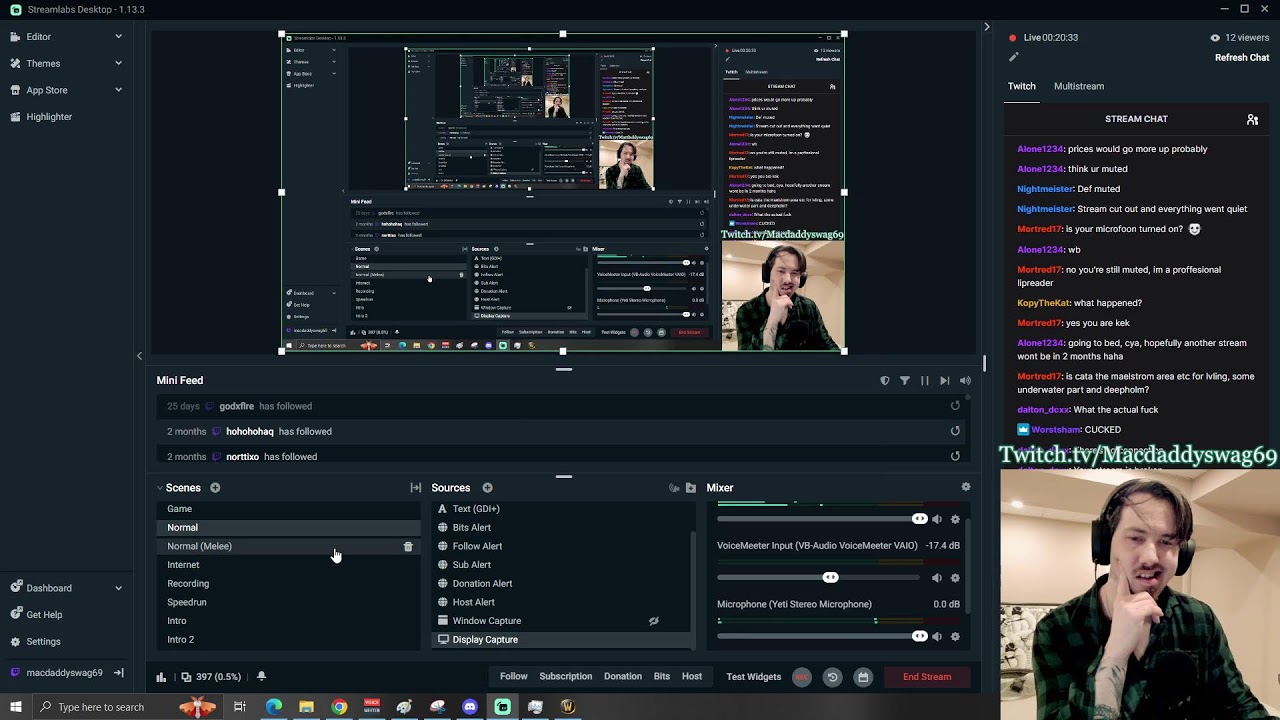Click the REC recording button

pyautogui.click(x=801, y=677)
